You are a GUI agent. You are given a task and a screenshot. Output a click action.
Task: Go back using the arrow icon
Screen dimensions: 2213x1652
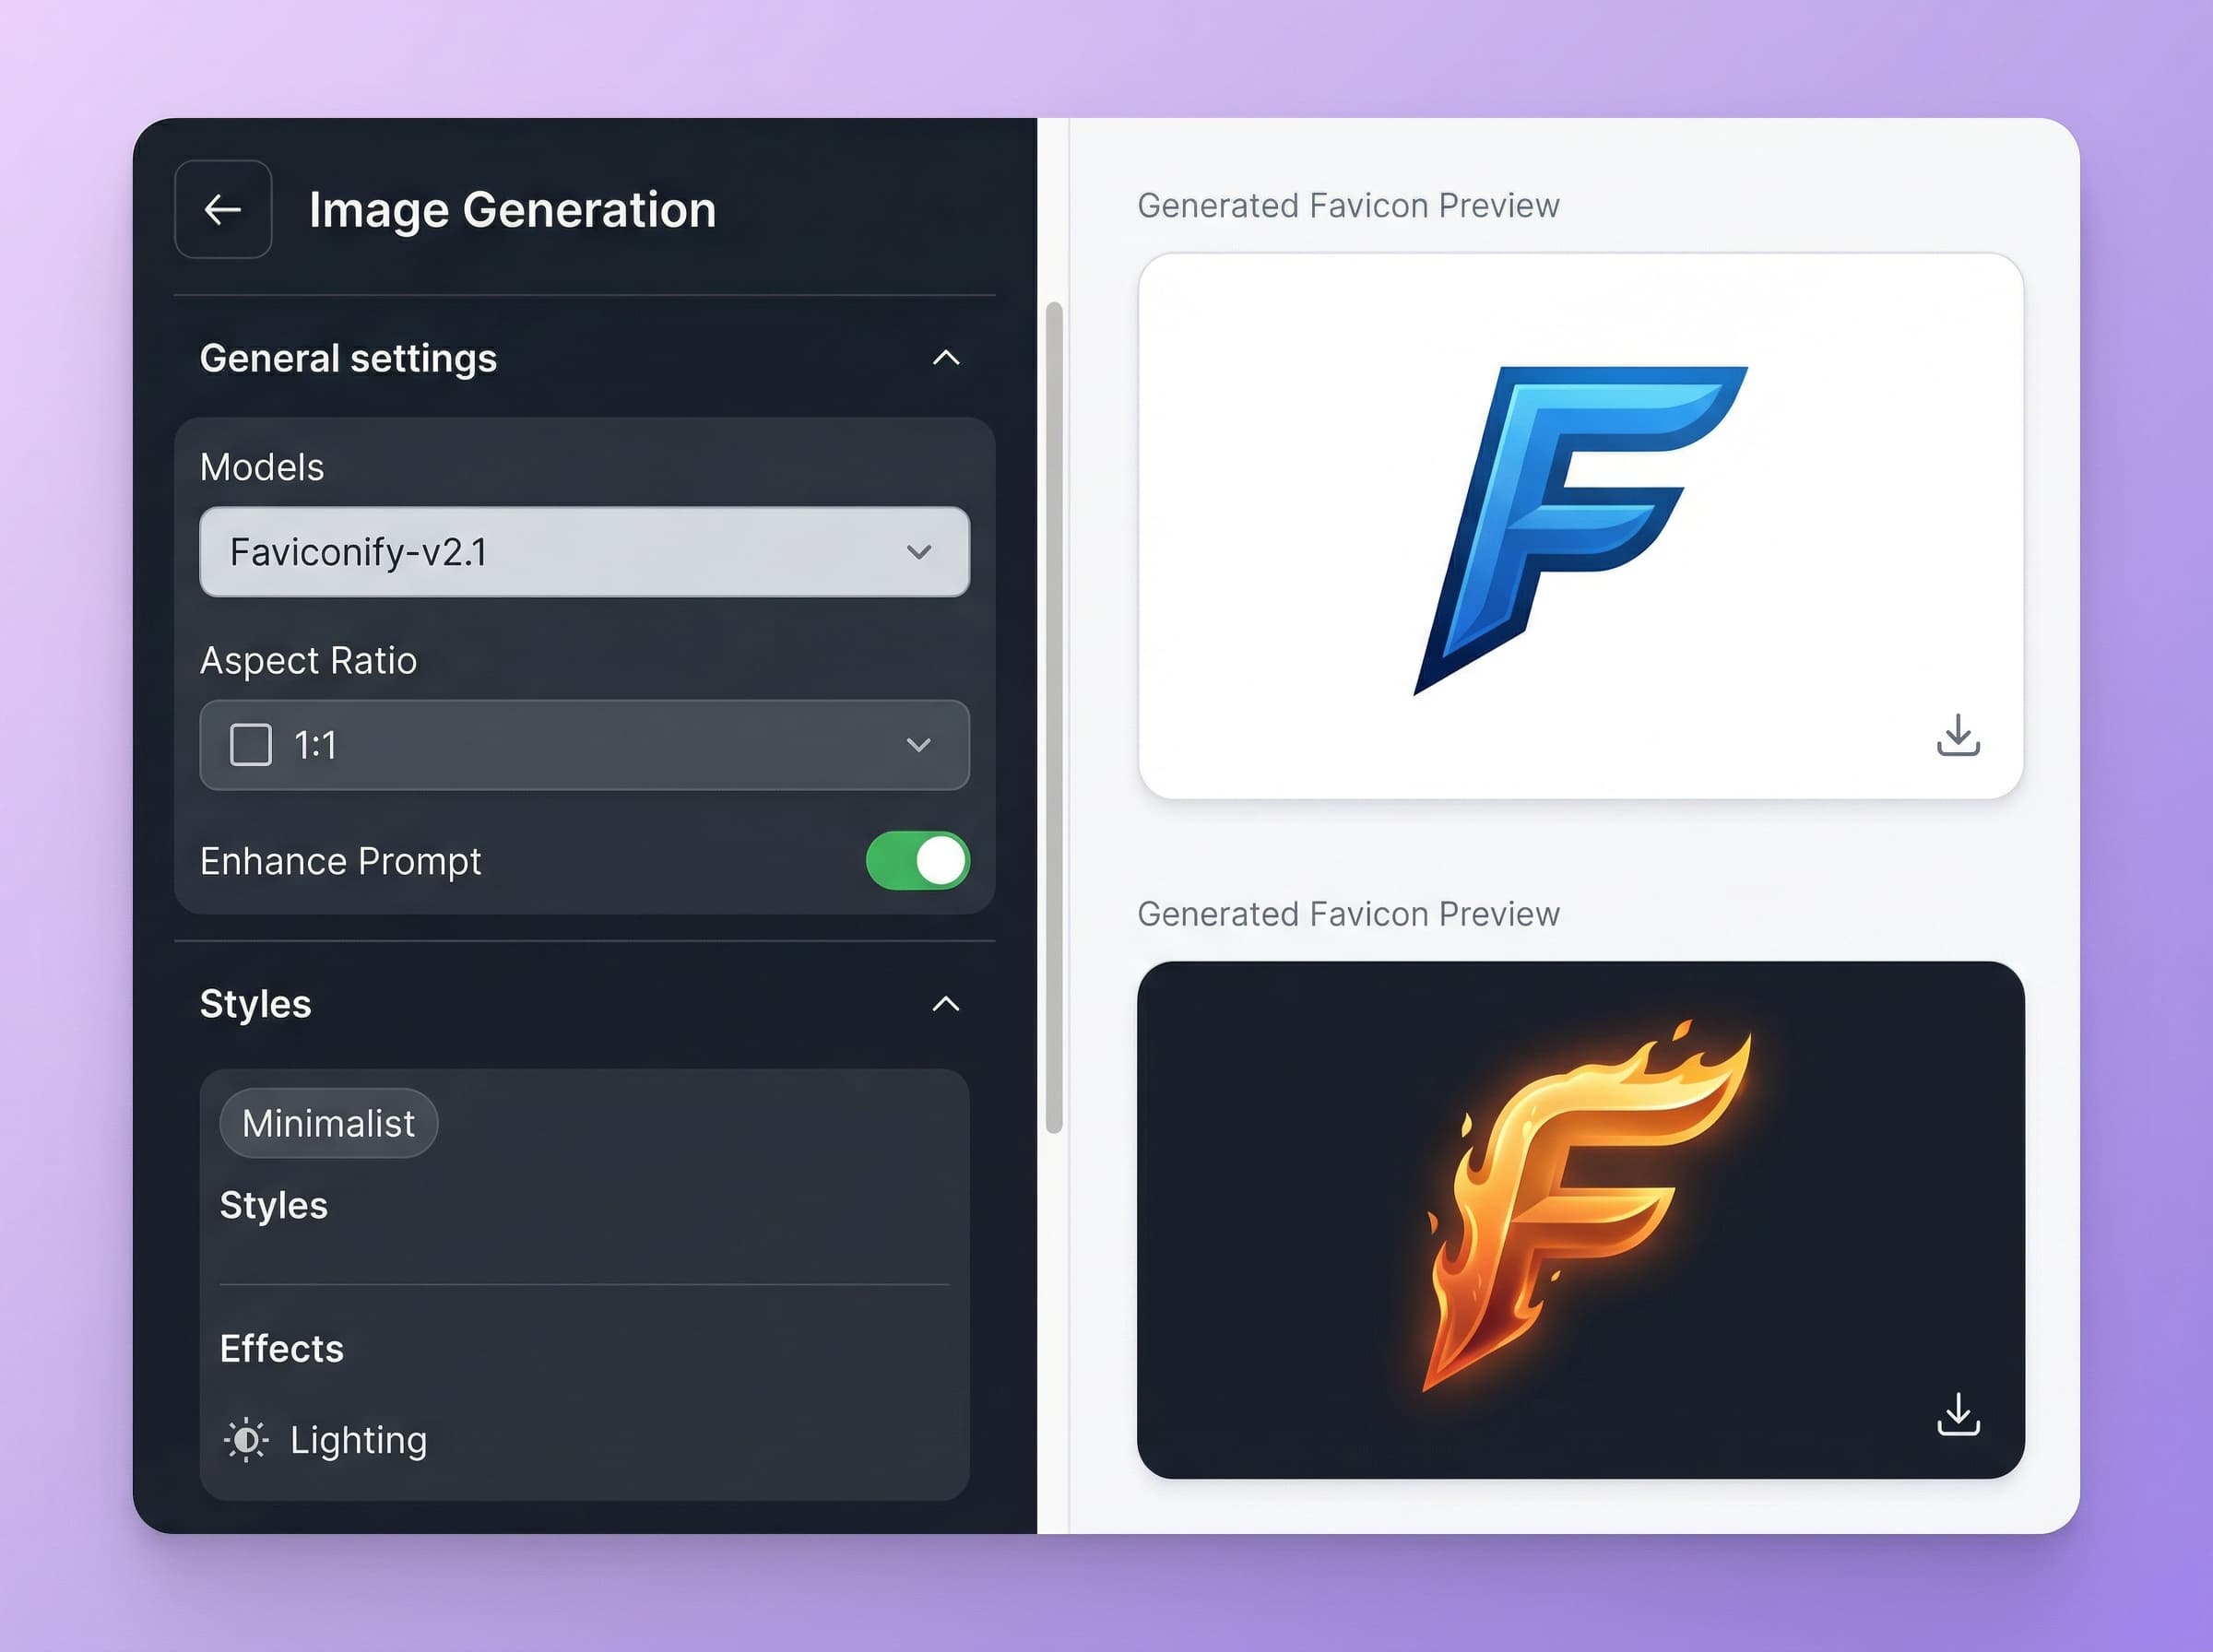point(224,209)
